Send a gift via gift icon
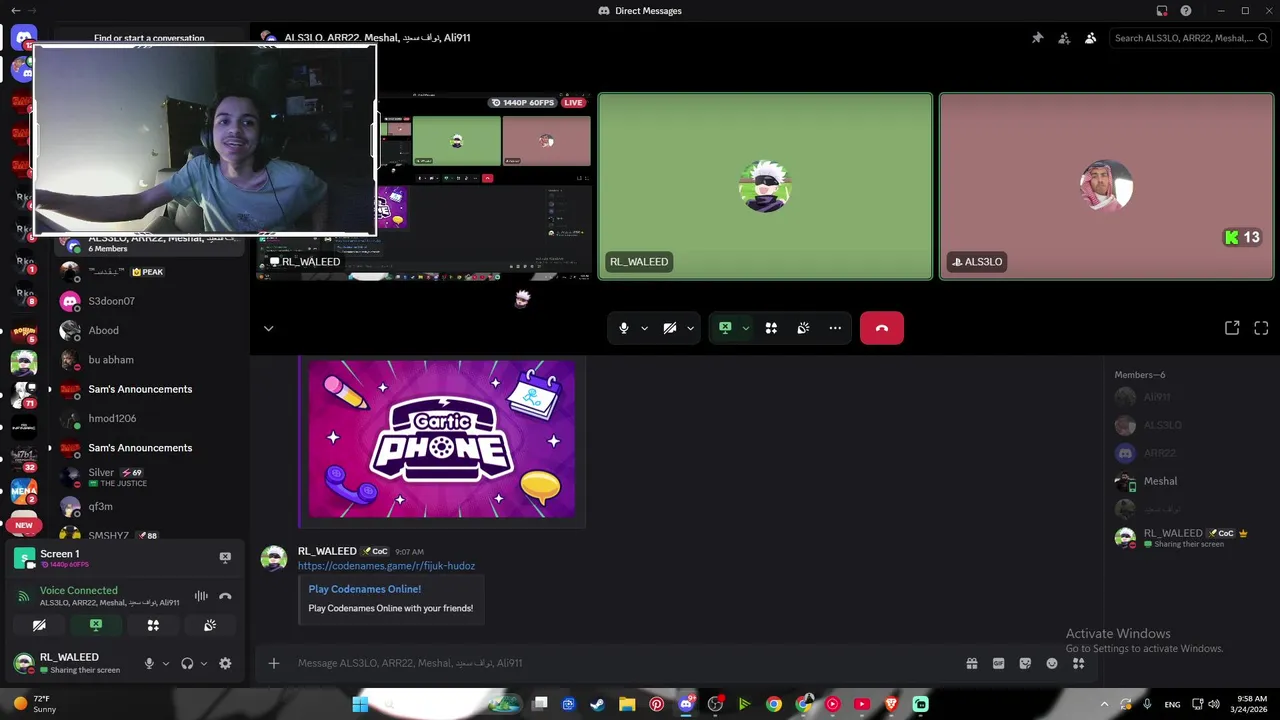 971,663
